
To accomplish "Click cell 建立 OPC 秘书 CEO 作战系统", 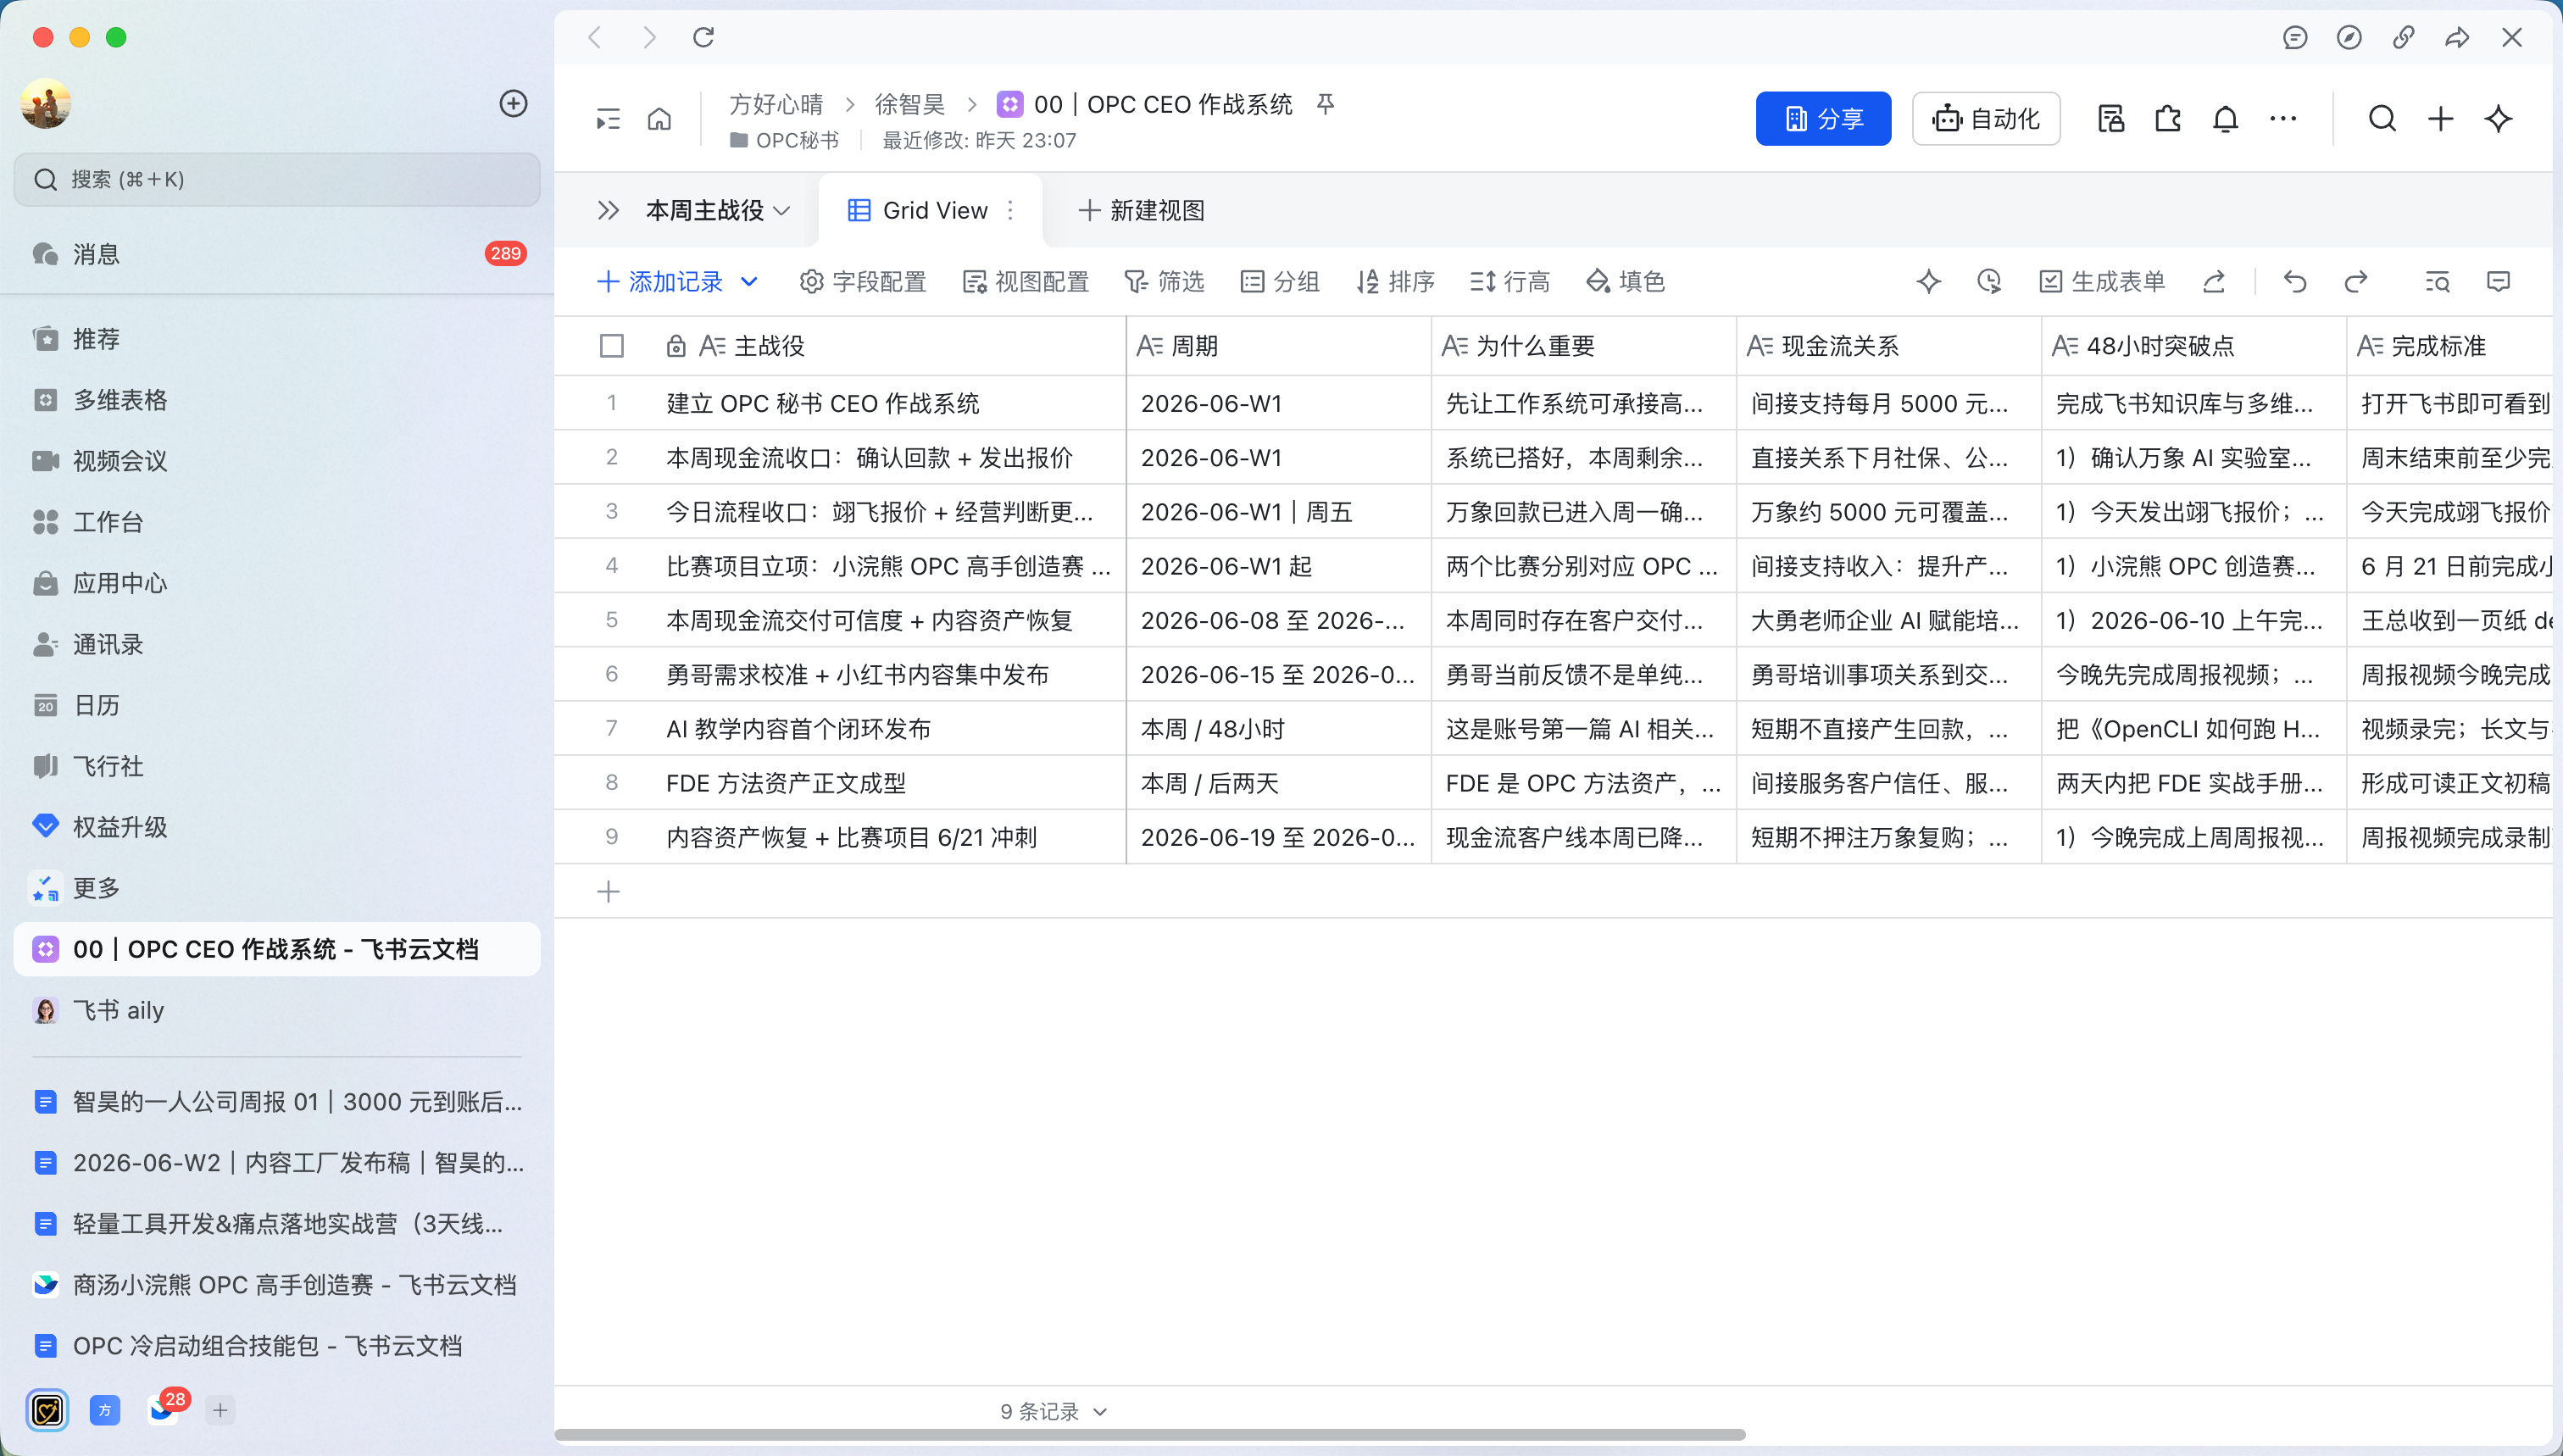I will (890, 403).
